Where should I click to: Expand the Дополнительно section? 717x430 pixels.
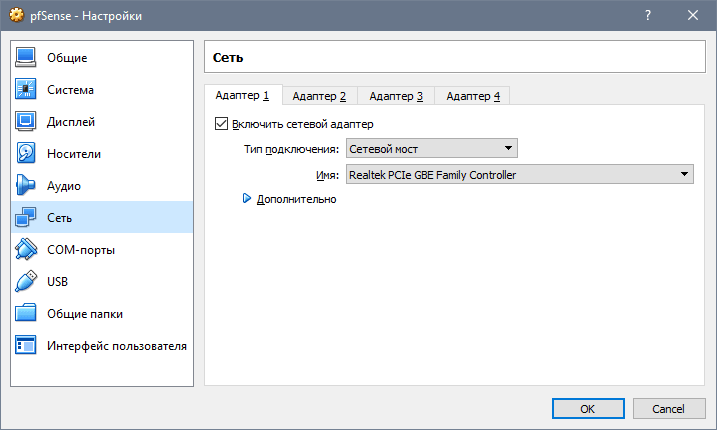point(248,199)
